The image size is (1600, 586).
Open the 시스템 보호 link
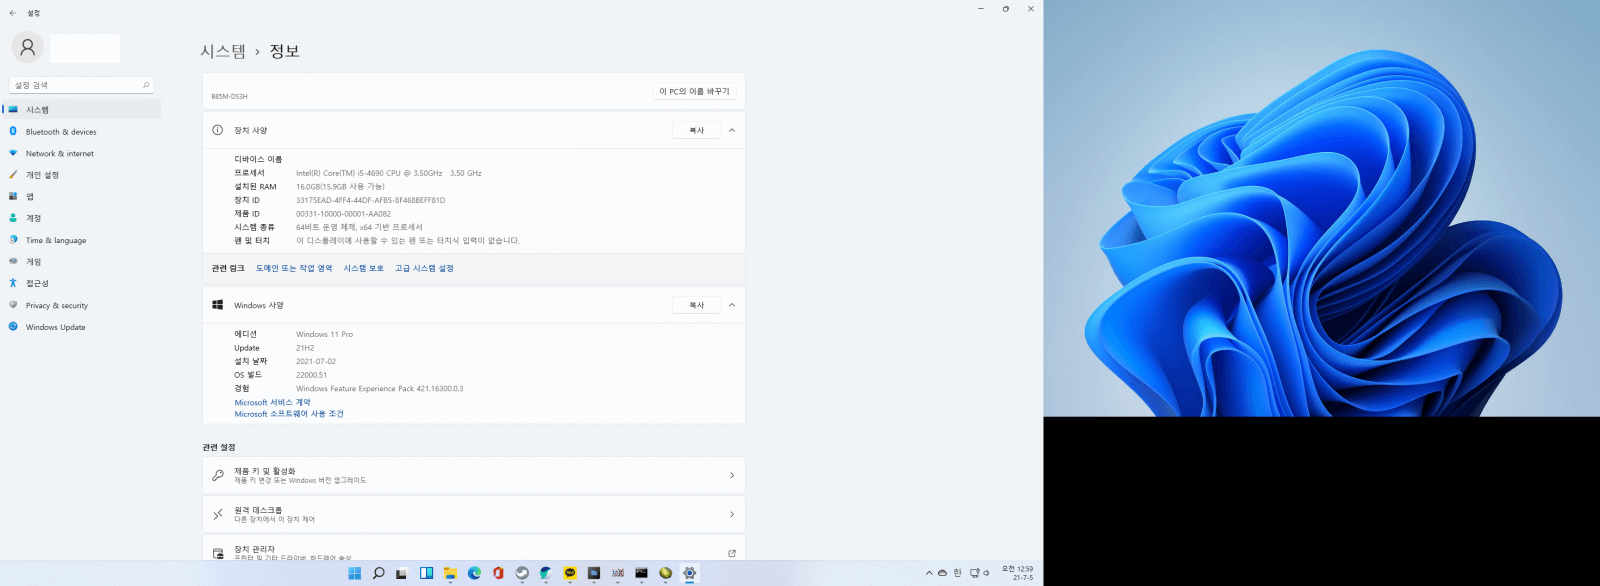[x=364, y=268]
